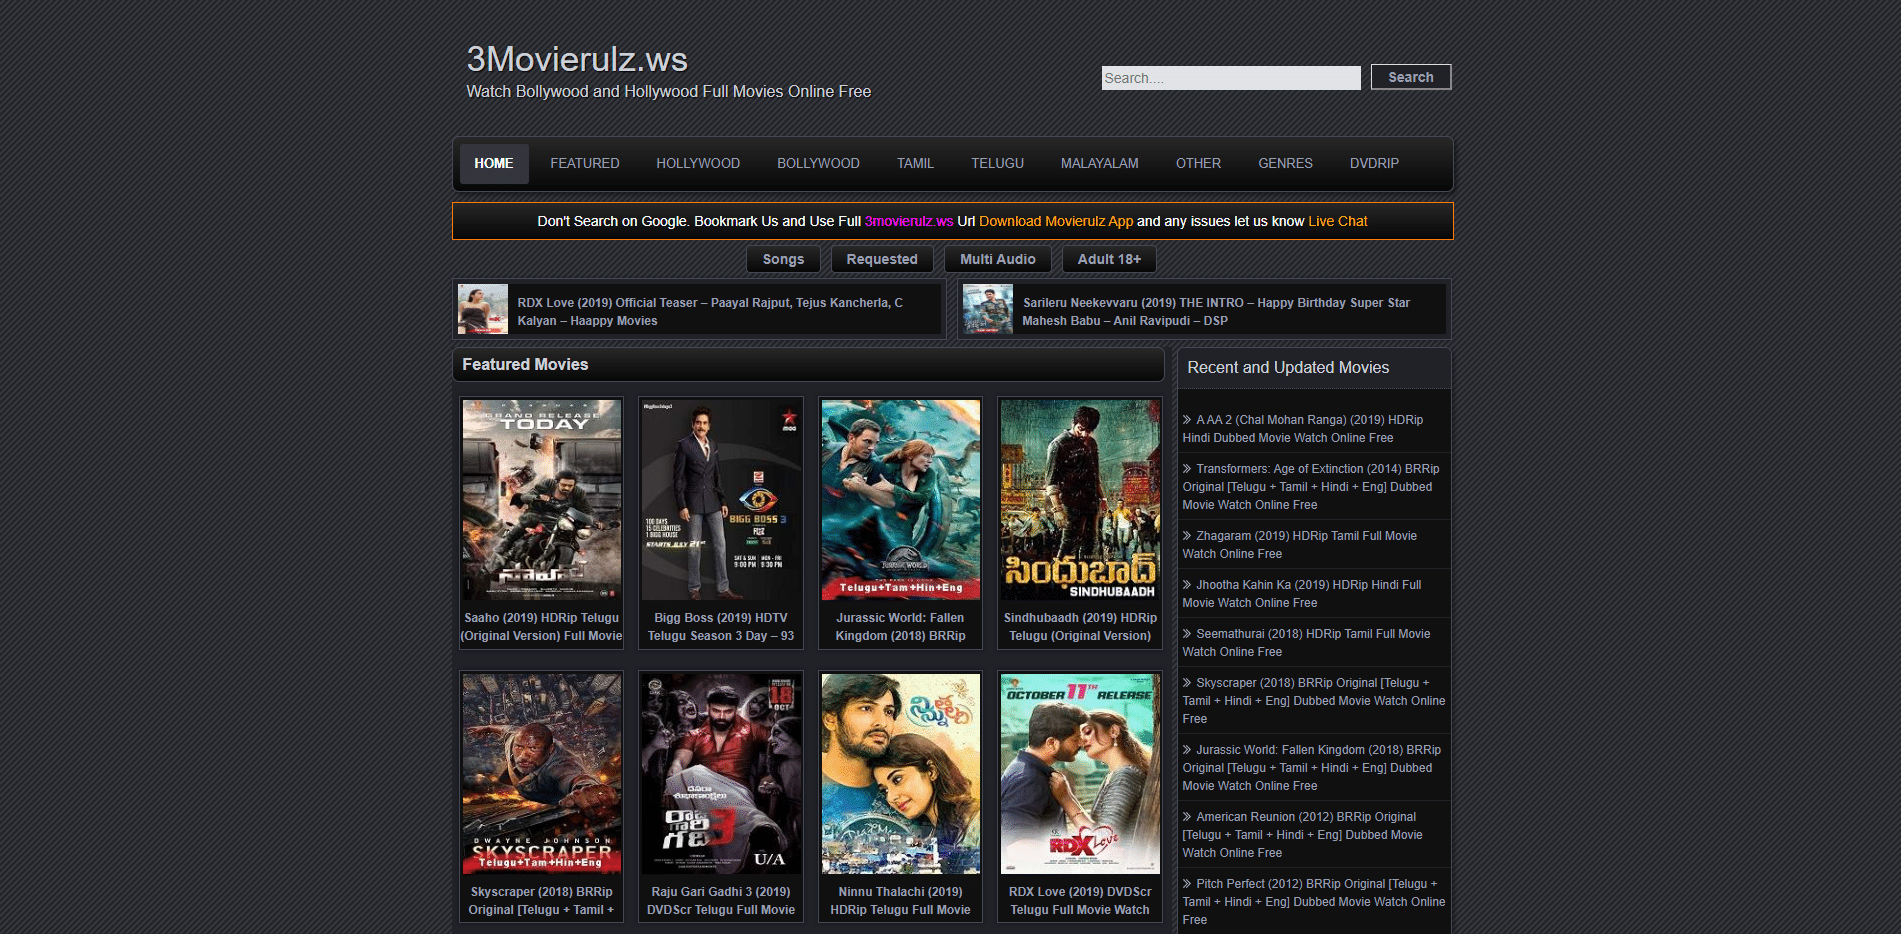This screenshot has height=934, width=1901.
Task: Open American Reunion (2012) BRRip link
Action: point(1302,835)
